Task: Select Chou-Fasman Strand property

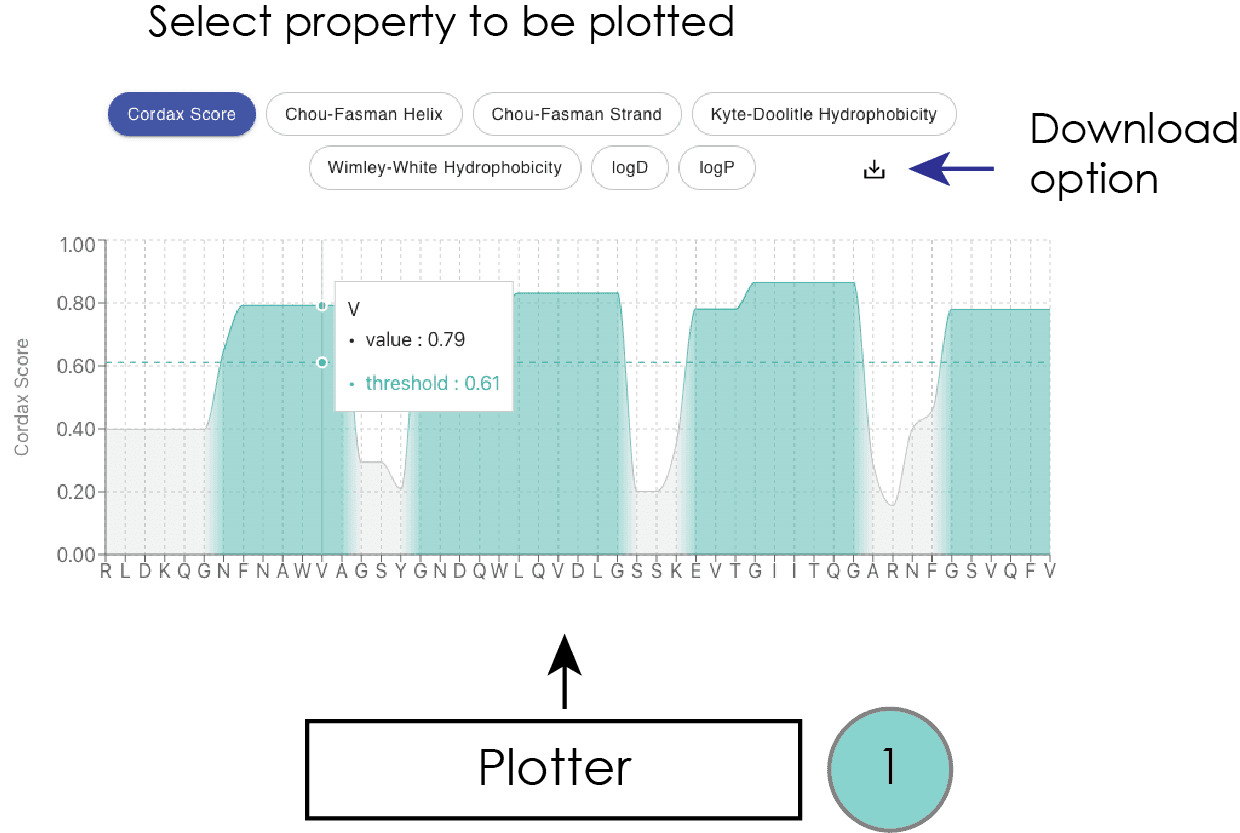Action: pyautogui.click(x=577, y=114)
